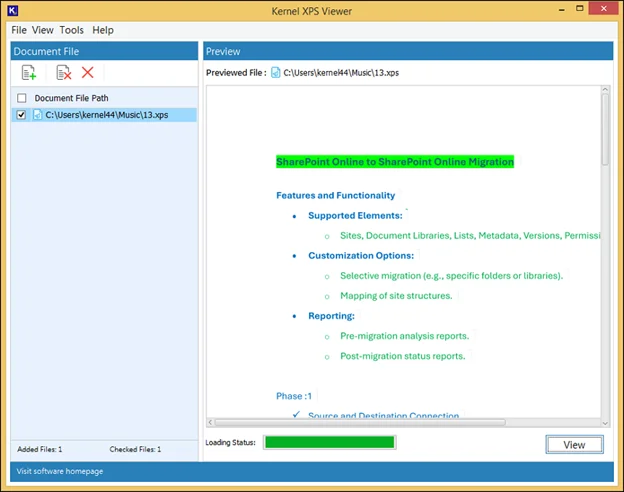Click the file icon next to Previewed File path
624x492 pixels.
coord(275,72)
